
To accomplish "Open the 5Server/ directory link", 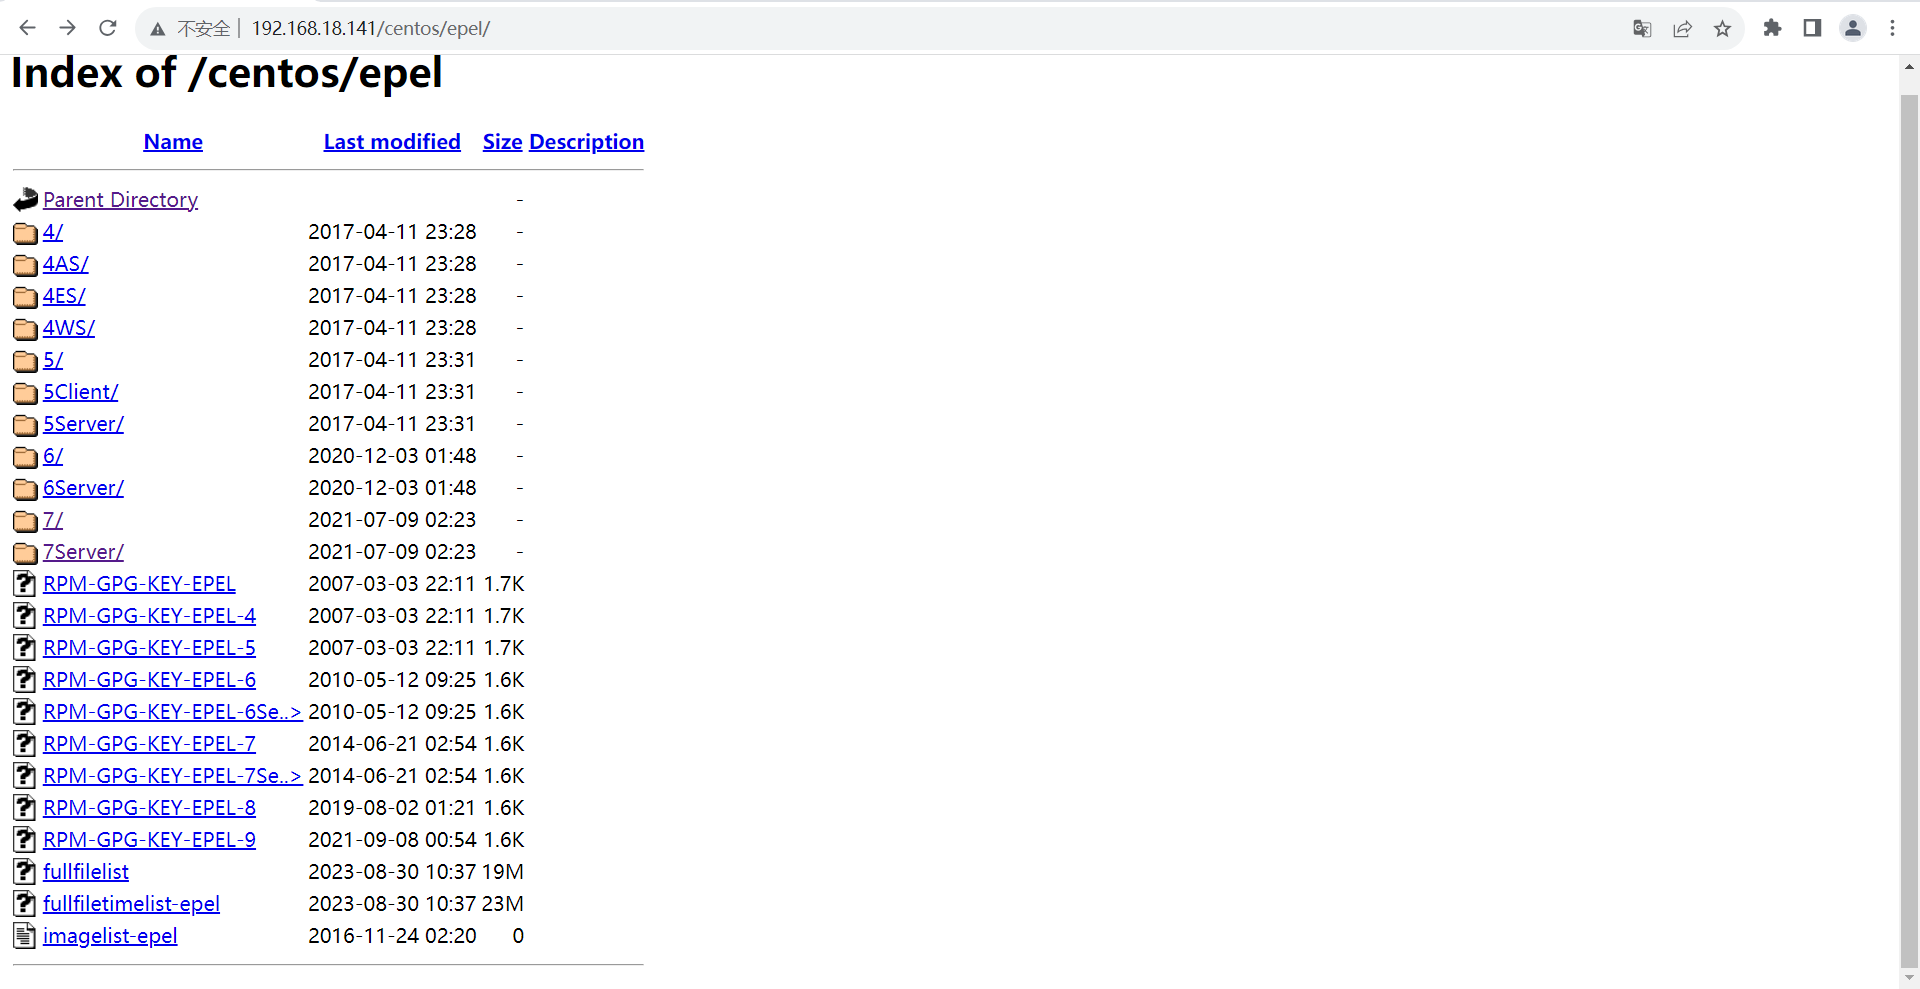I will point(83,424).
